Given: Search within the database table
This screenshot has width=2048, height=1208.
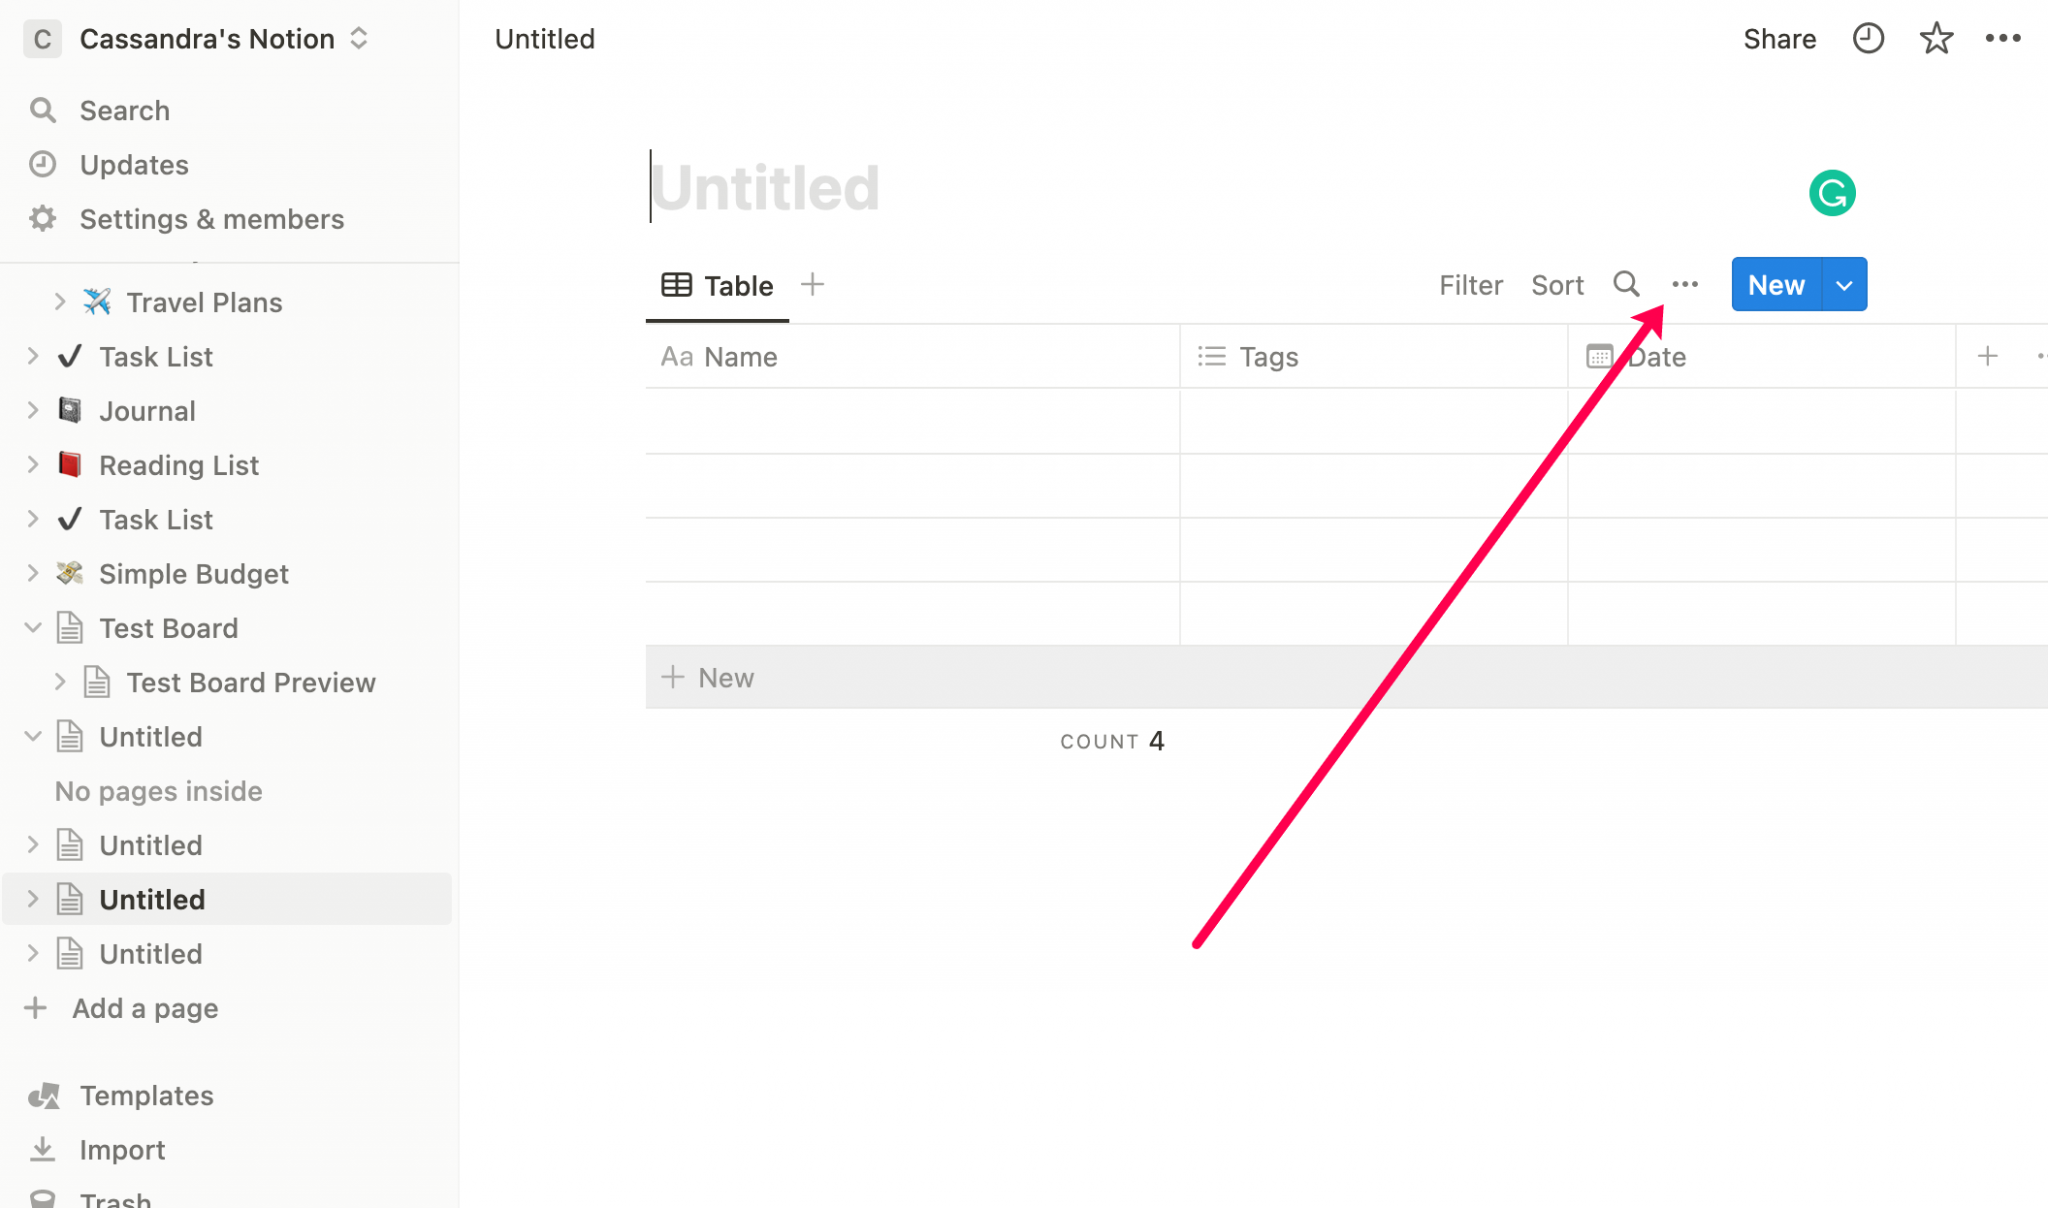Looking at the screenshot, I should tap(1626, 284).
